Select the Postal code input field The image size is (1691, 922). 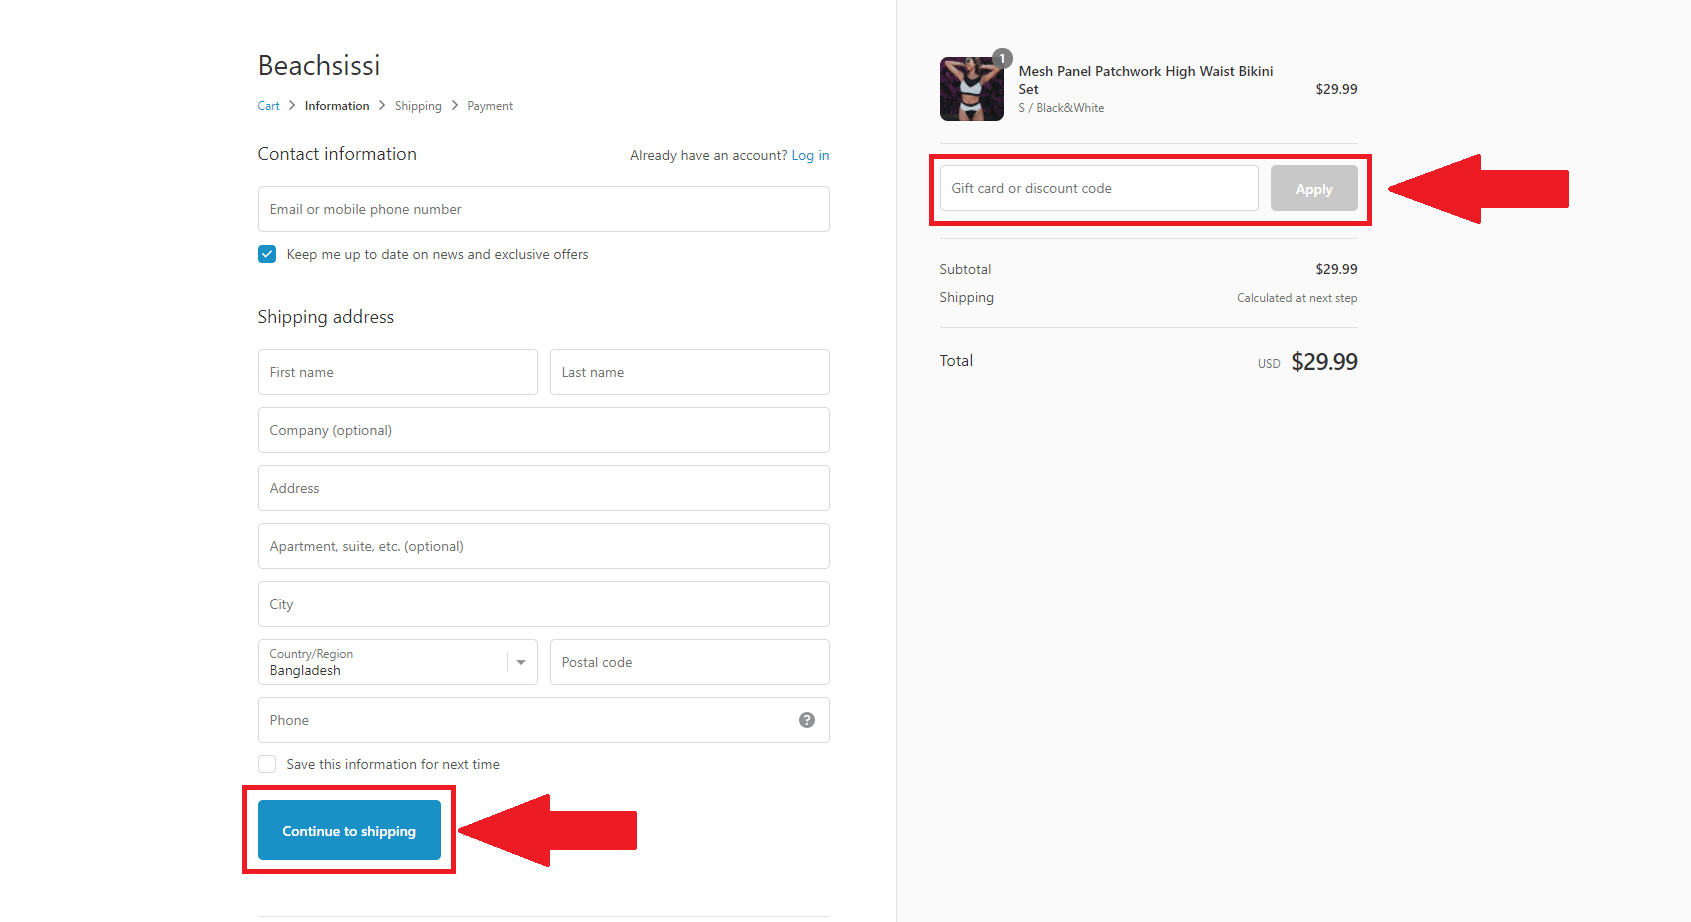[689, 662]
